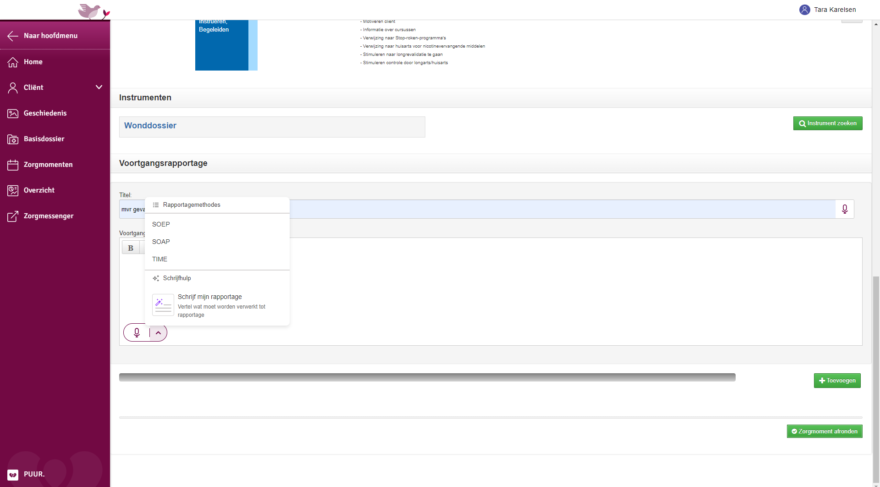
Task: Open Zorgmomenten calendar icon
Action: [13, 164]
